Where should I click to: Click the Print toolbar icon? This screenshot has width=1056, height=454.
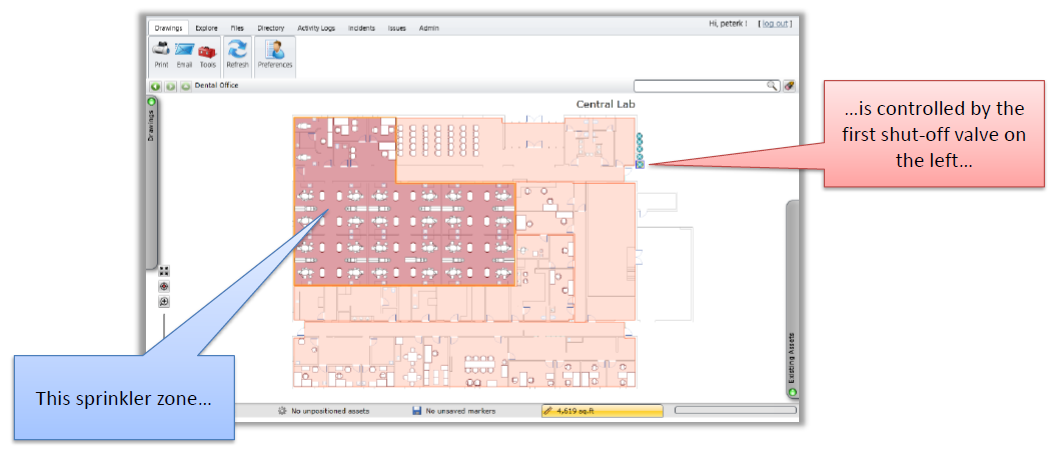click(x=161, y=50)
